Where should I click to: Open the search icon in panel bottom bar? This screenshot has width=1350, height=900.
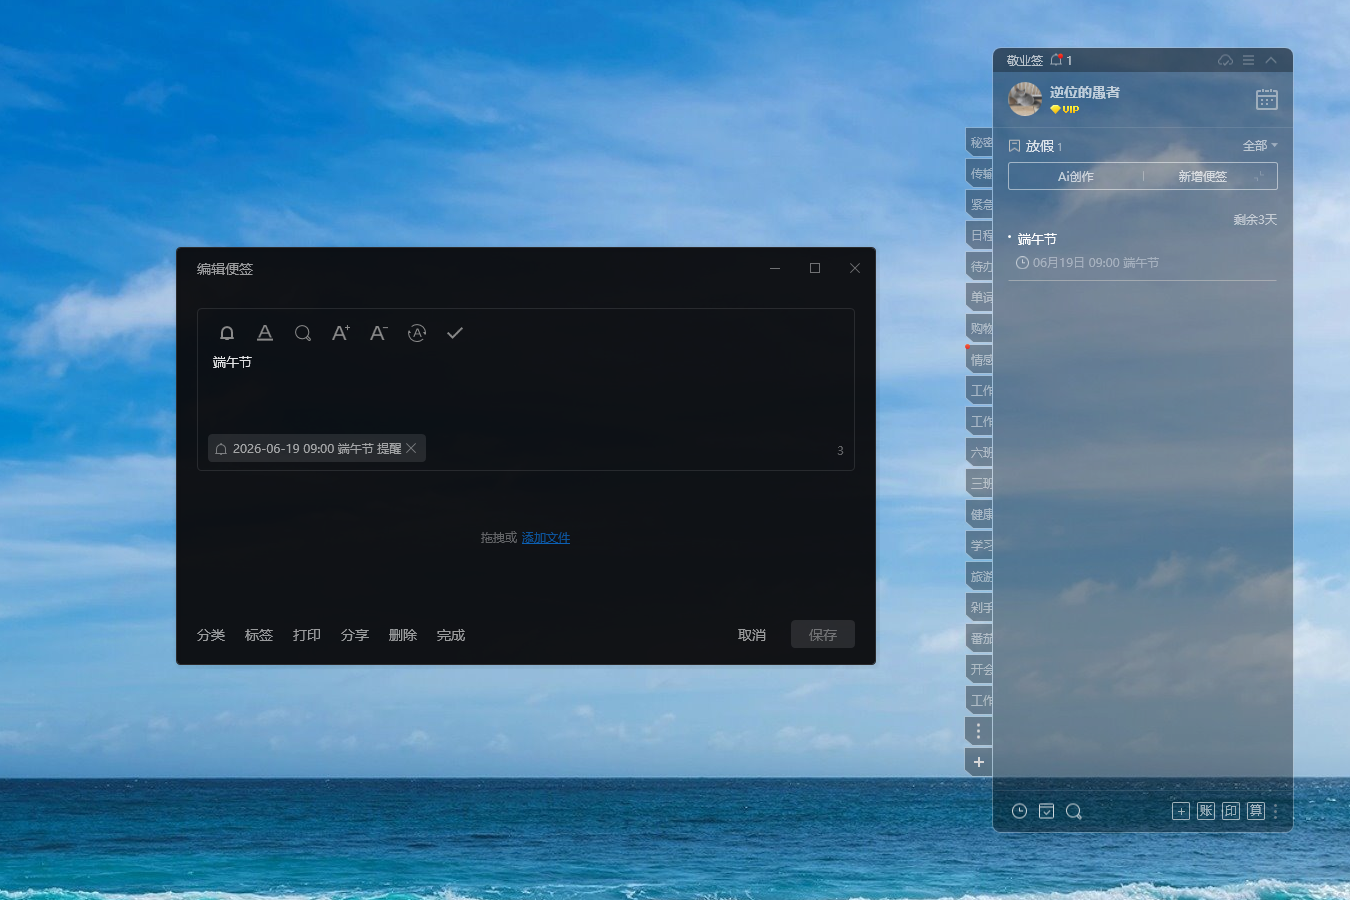coord(1074,811)
